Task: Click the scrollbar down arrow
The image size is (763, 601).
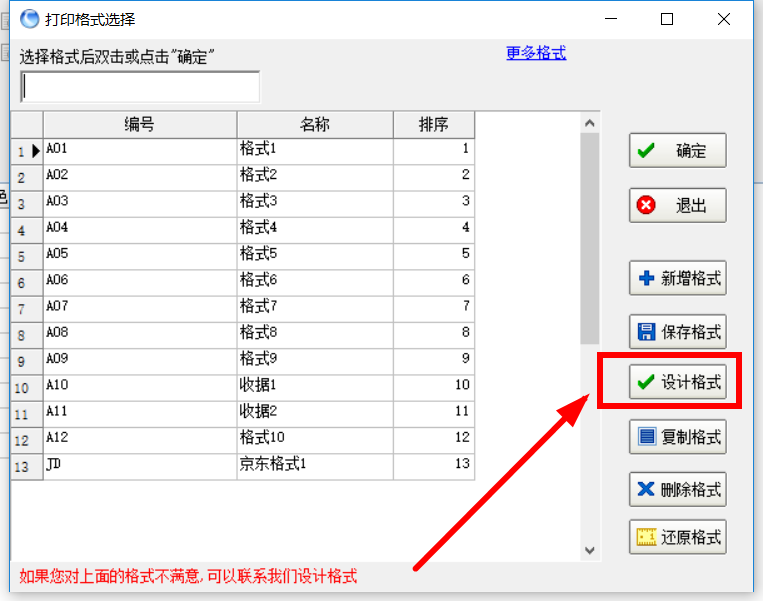Action: coord(590,550)
